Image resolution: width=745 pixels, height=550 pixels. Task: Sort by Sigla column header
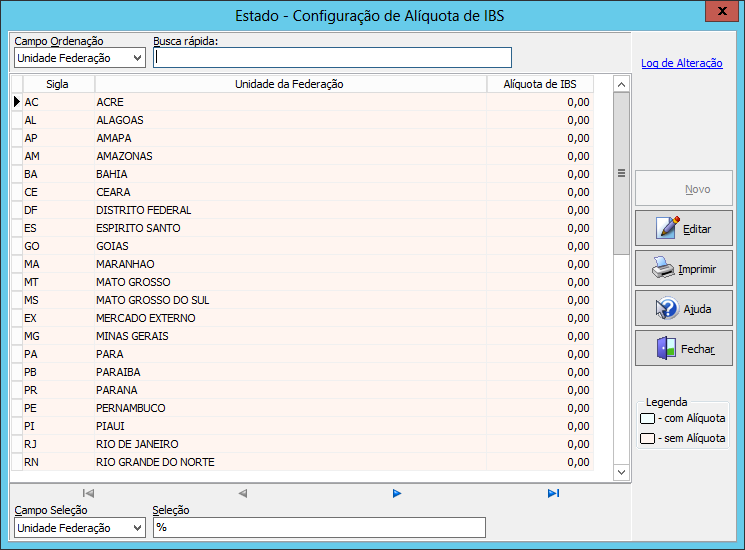(x=57, y=84)
